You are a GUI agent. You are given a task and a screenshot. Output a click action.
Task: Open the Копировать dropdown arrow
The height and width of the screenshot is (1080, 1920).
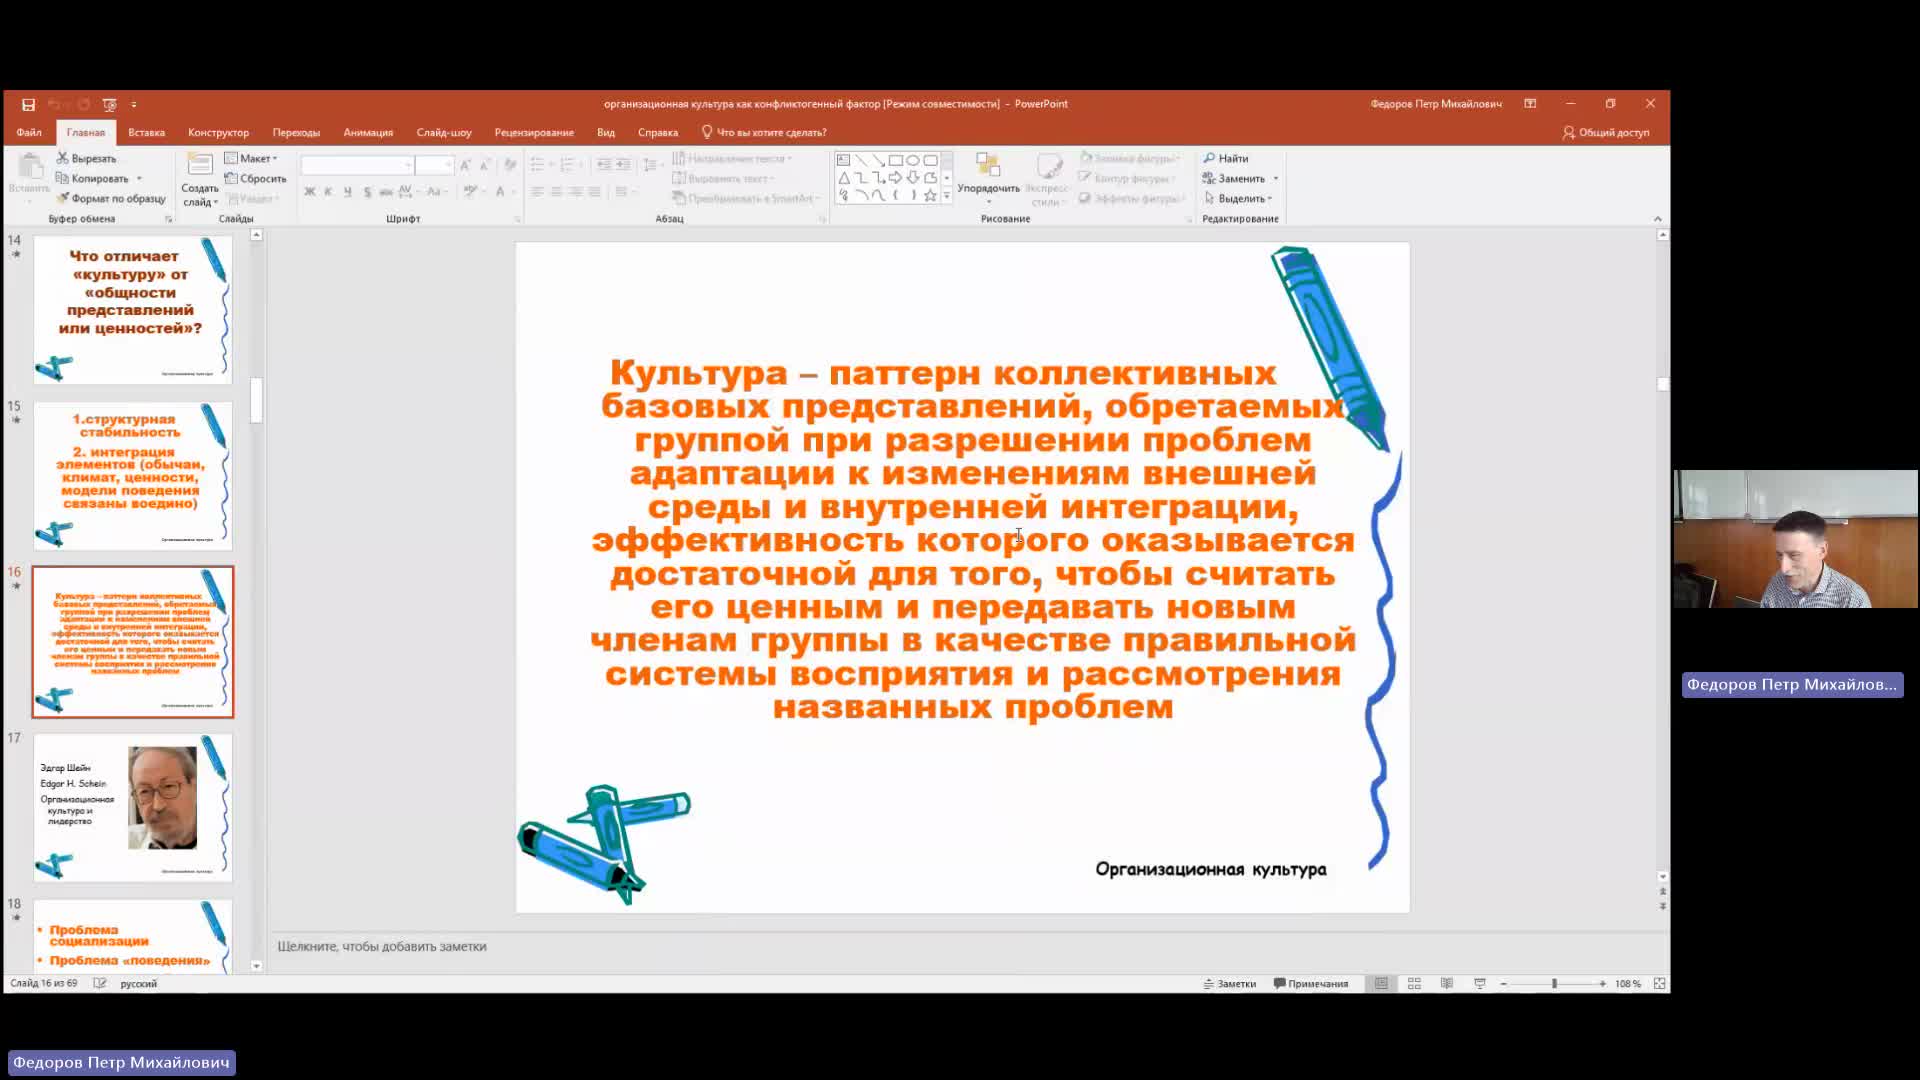(x=139, y=179)
